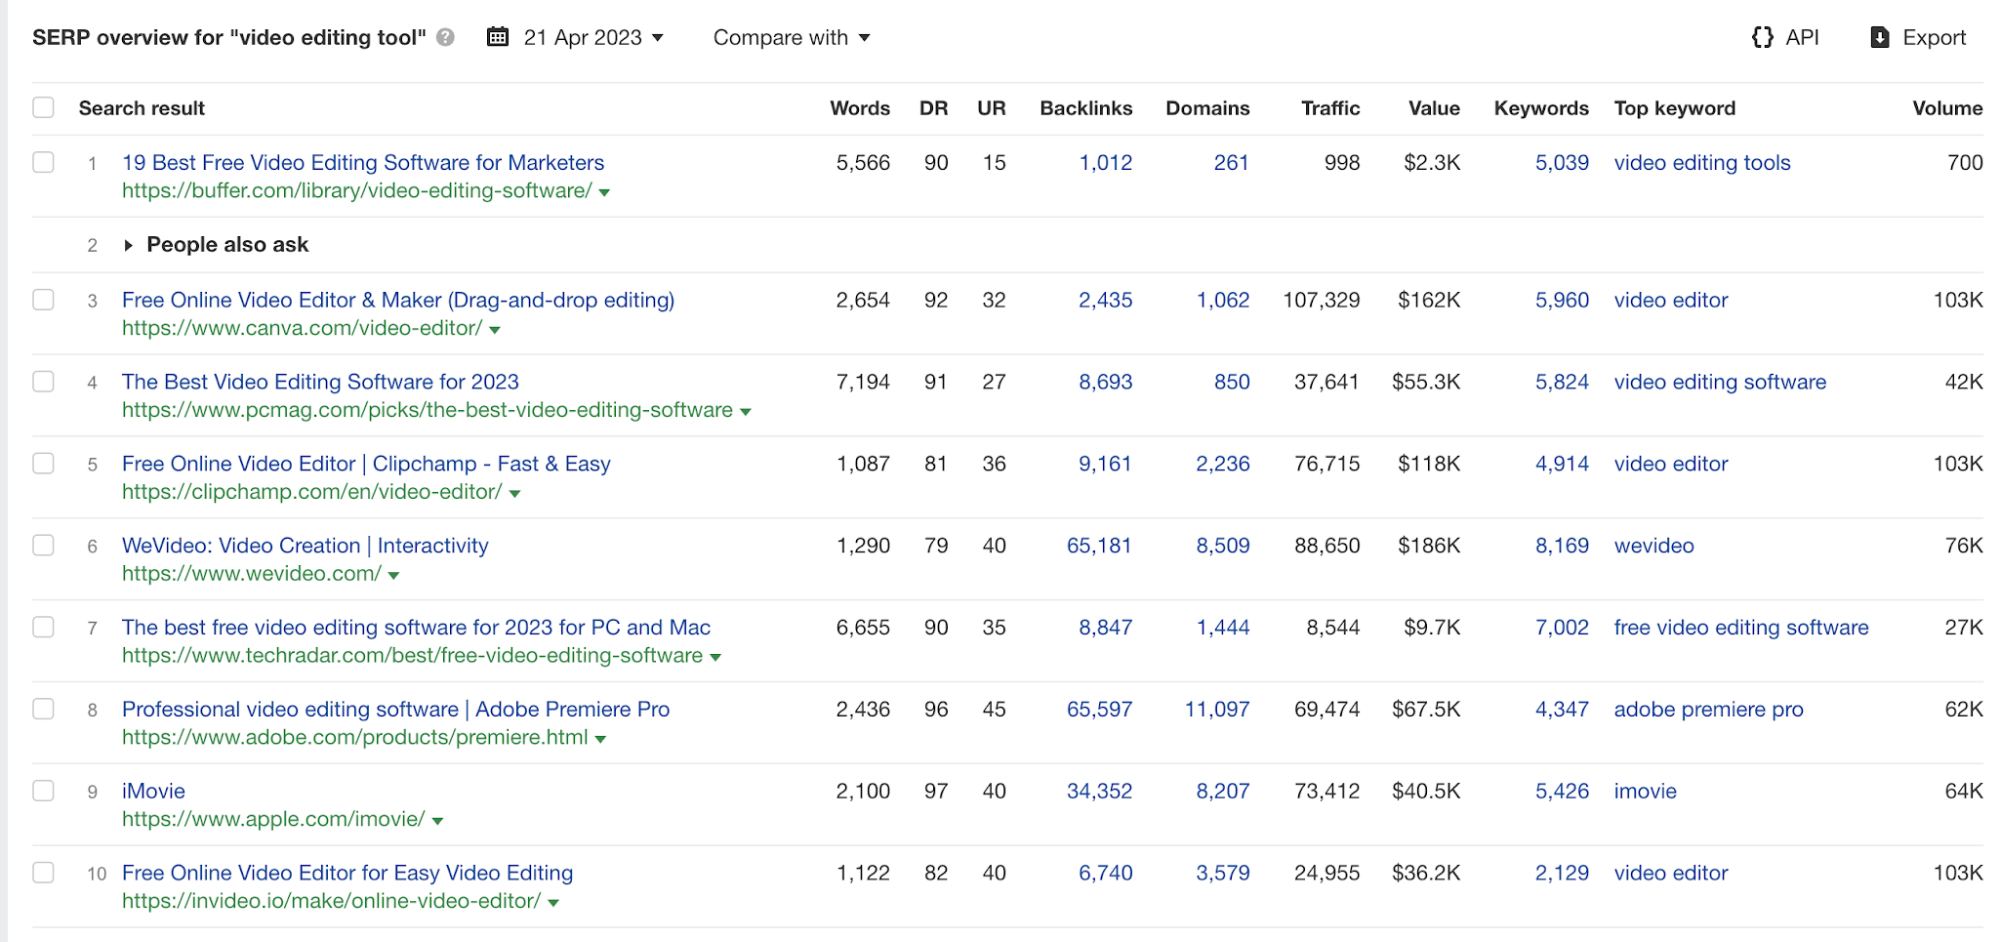Open top keyword imovie
The height and width of the screenshot is (942, 1999).
point(1645,791)
